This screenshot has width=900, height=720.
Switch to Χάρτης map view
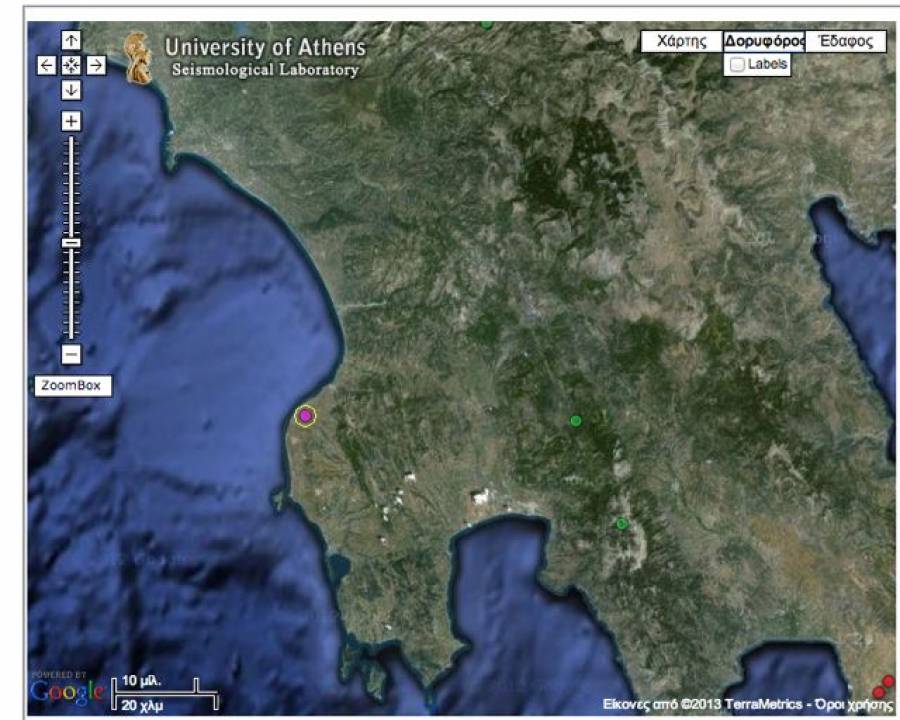tap(680, 41)
